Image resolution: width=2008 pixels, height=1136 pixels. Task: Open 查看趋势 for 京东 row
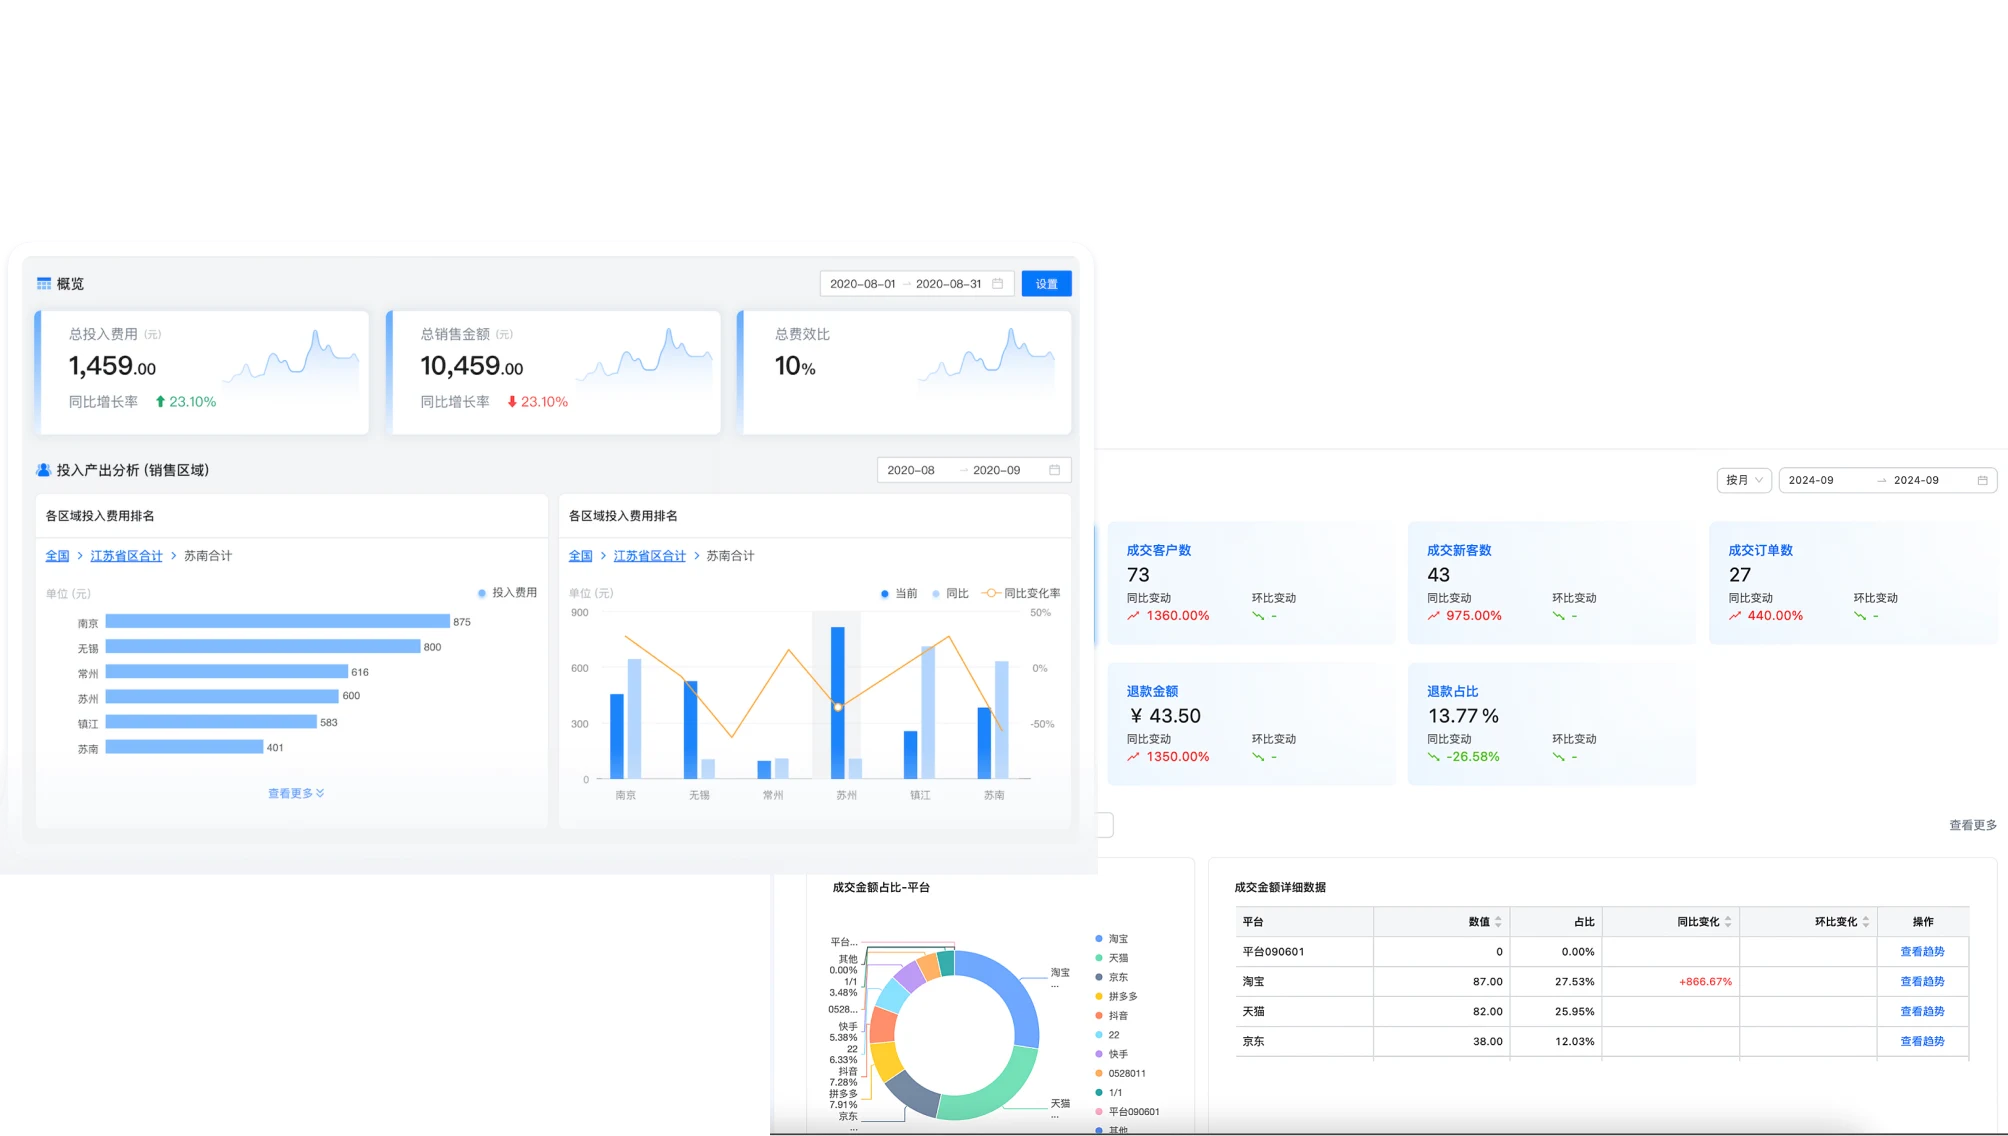(x=1922, y=1041)
